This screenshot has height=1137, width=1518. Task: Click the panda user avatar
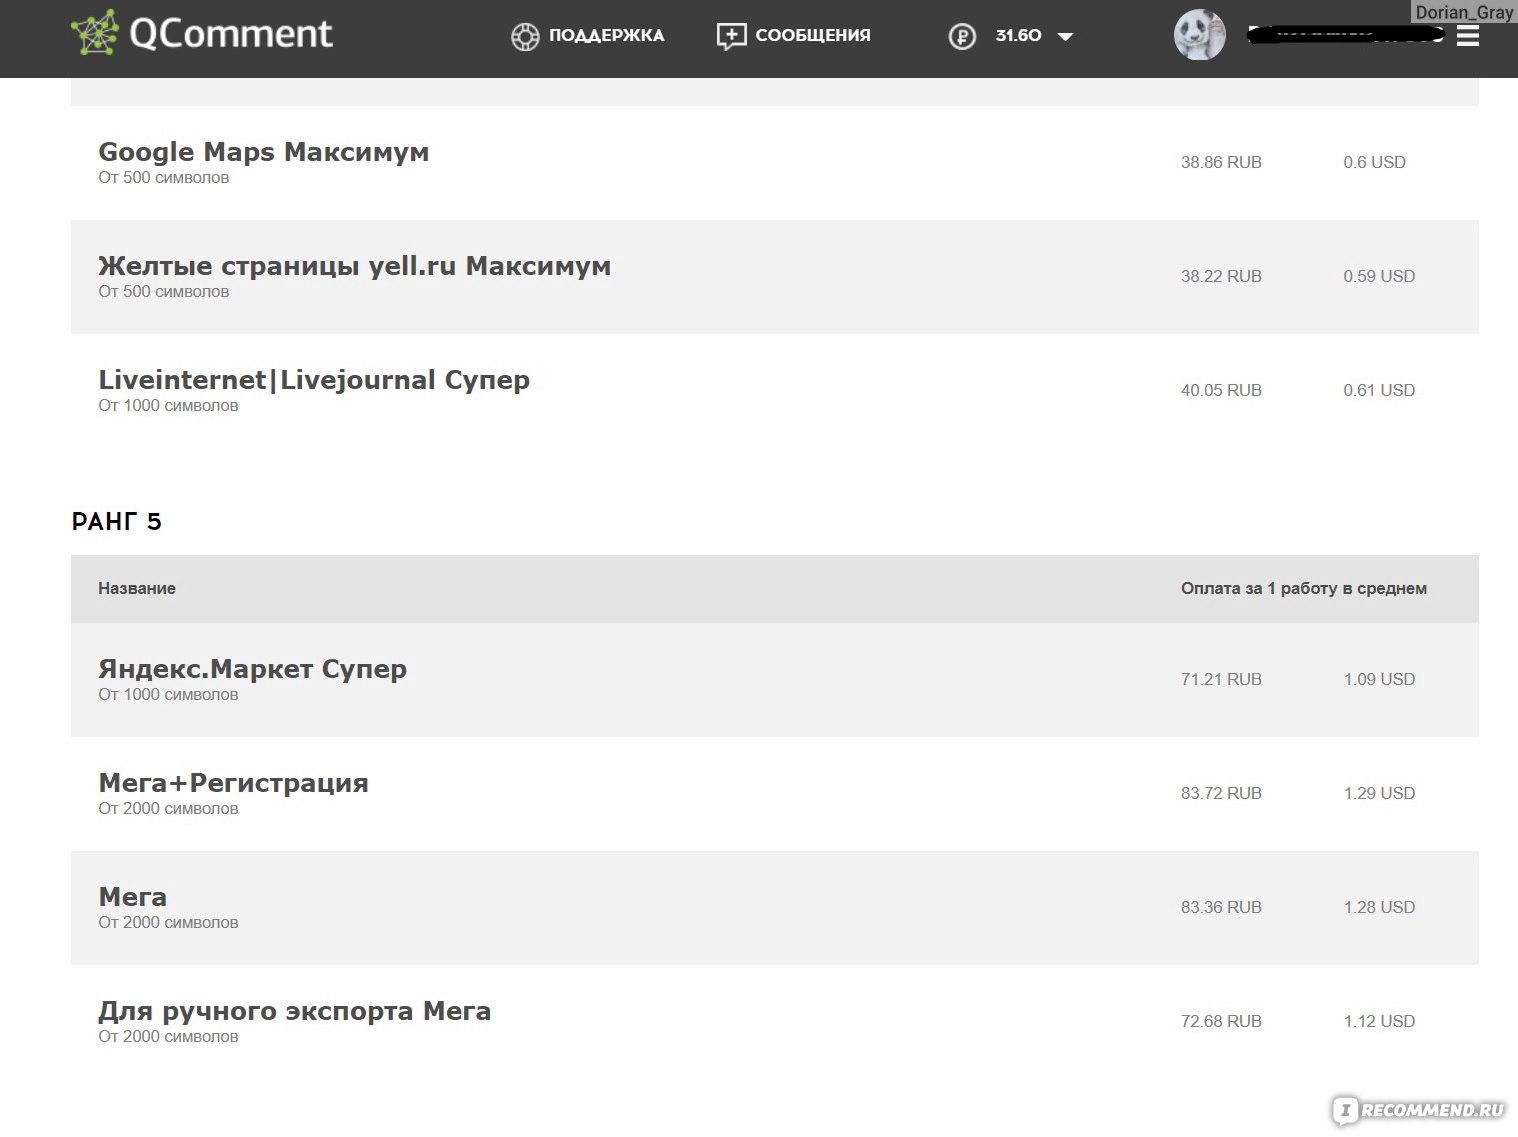coord(1200,35)
